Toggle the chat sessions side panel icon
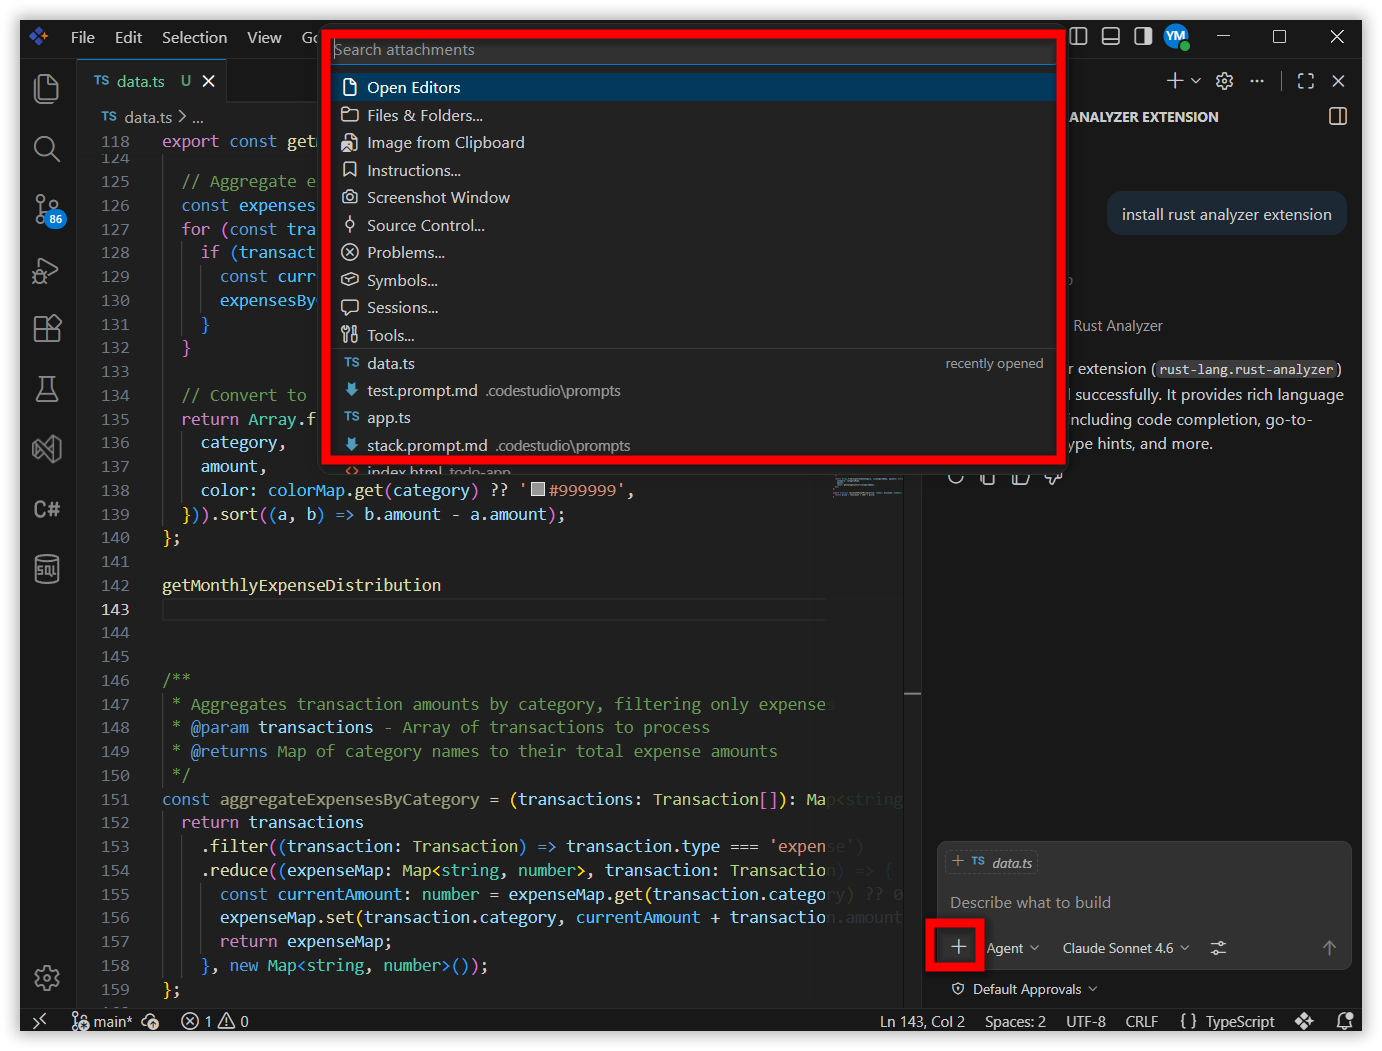Viewport: 1382px width, 1051px height. coord(1338,117)
